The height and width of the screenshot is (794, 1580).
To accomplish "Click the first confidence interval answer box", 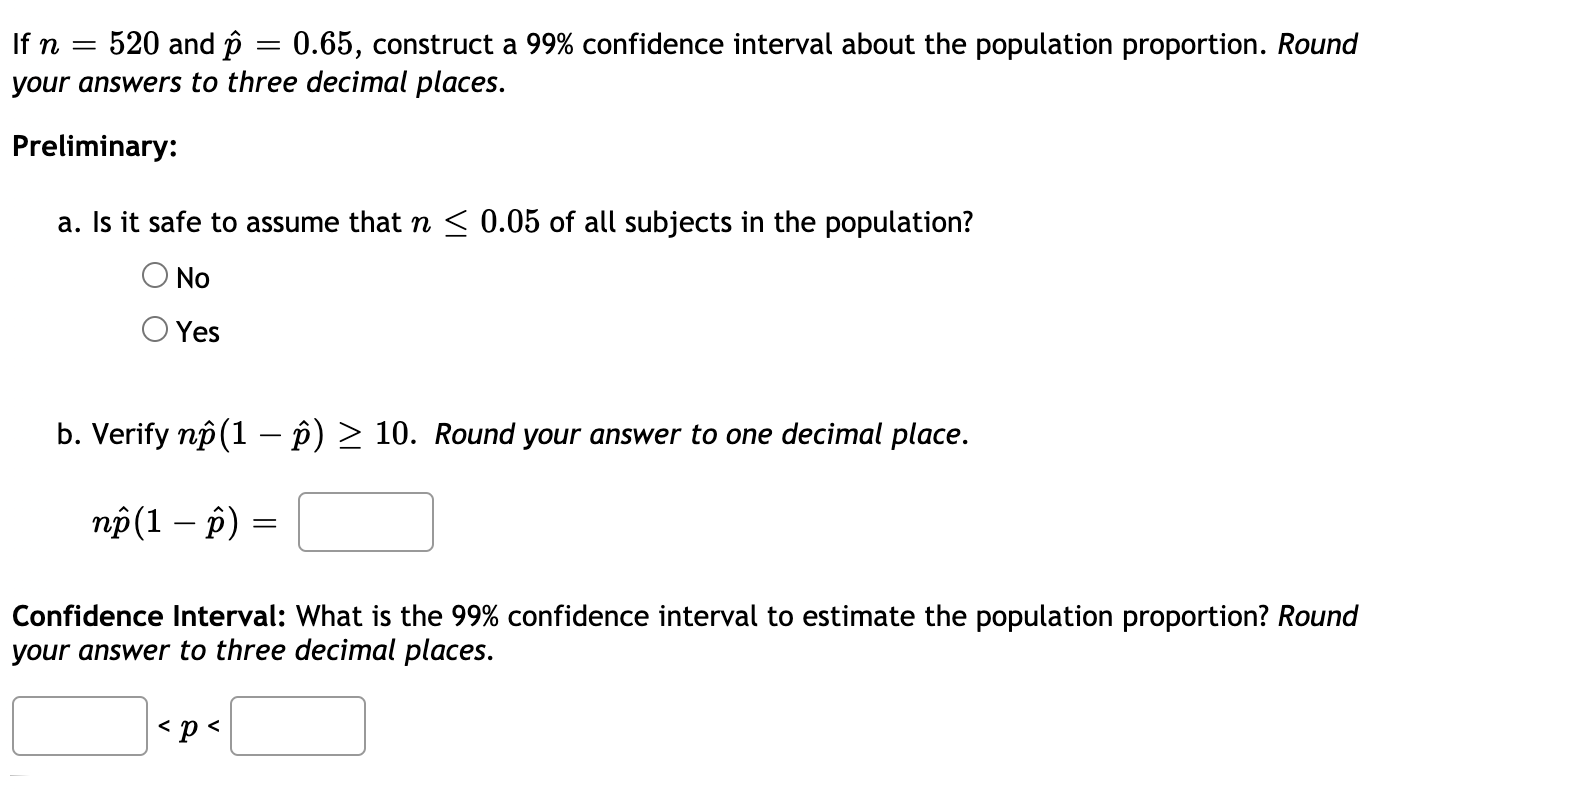I will click(x=79, y=727).
